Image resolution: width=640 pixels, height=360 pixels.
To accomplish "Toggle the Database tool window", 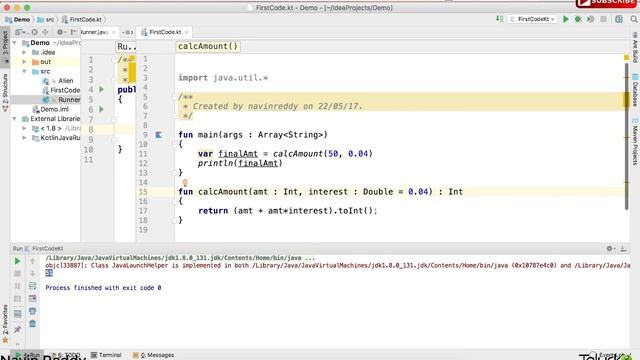I will (635, 90).
